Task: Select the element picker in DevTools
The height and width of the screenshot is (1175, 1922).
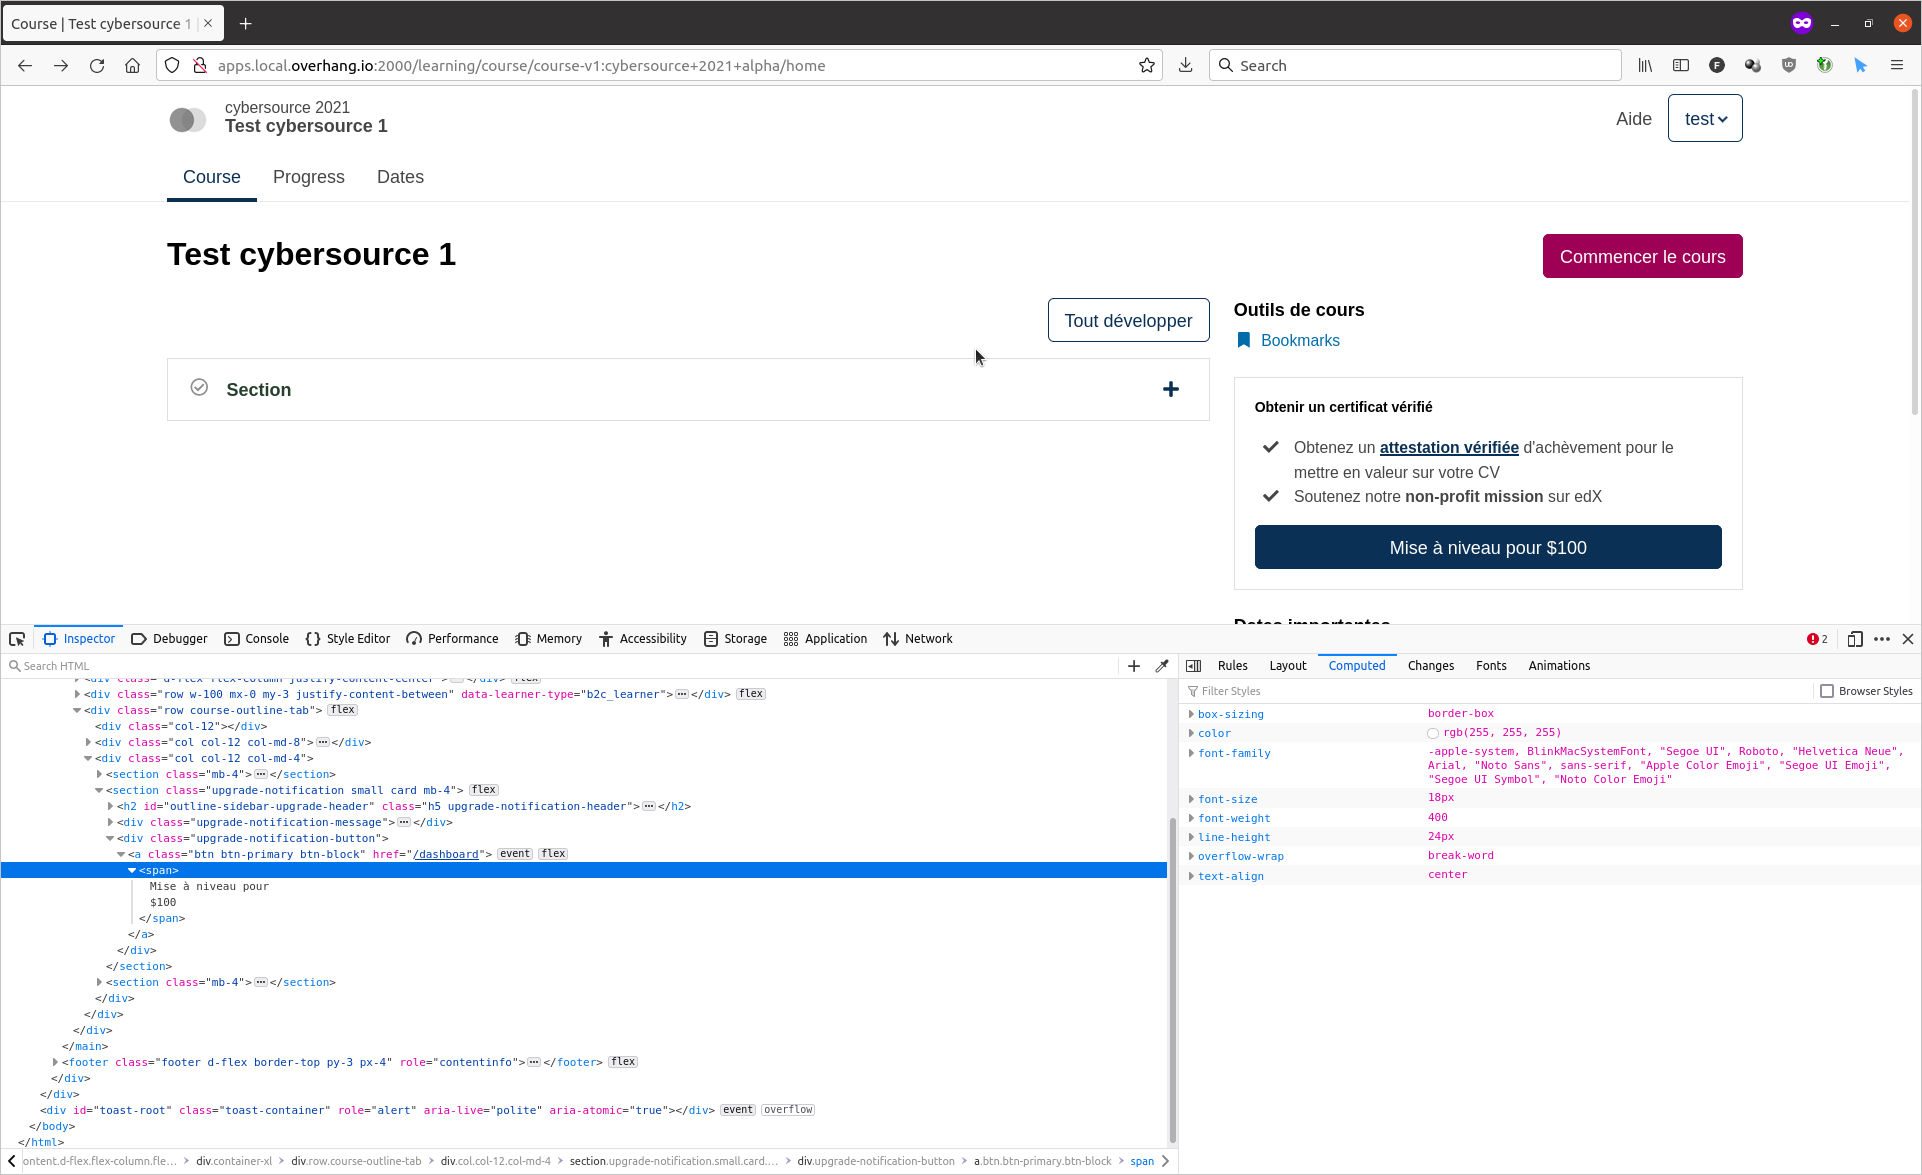Action: point(16,638)
